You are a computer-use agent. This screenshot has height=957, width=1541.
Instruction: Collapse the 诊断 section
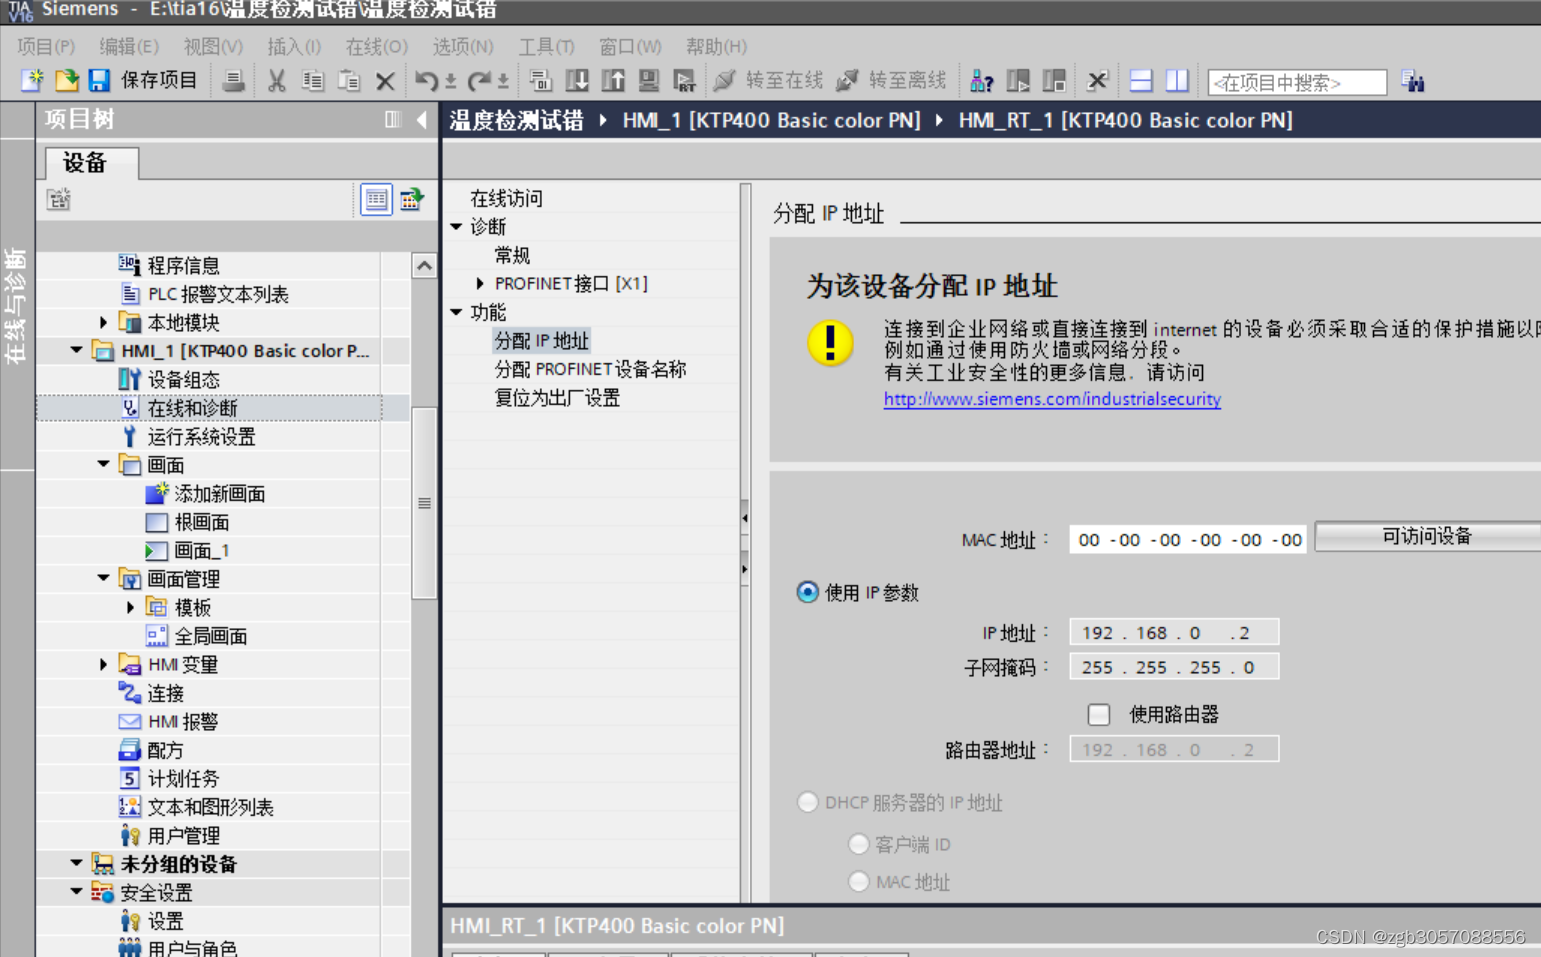(x=456, y=227)
